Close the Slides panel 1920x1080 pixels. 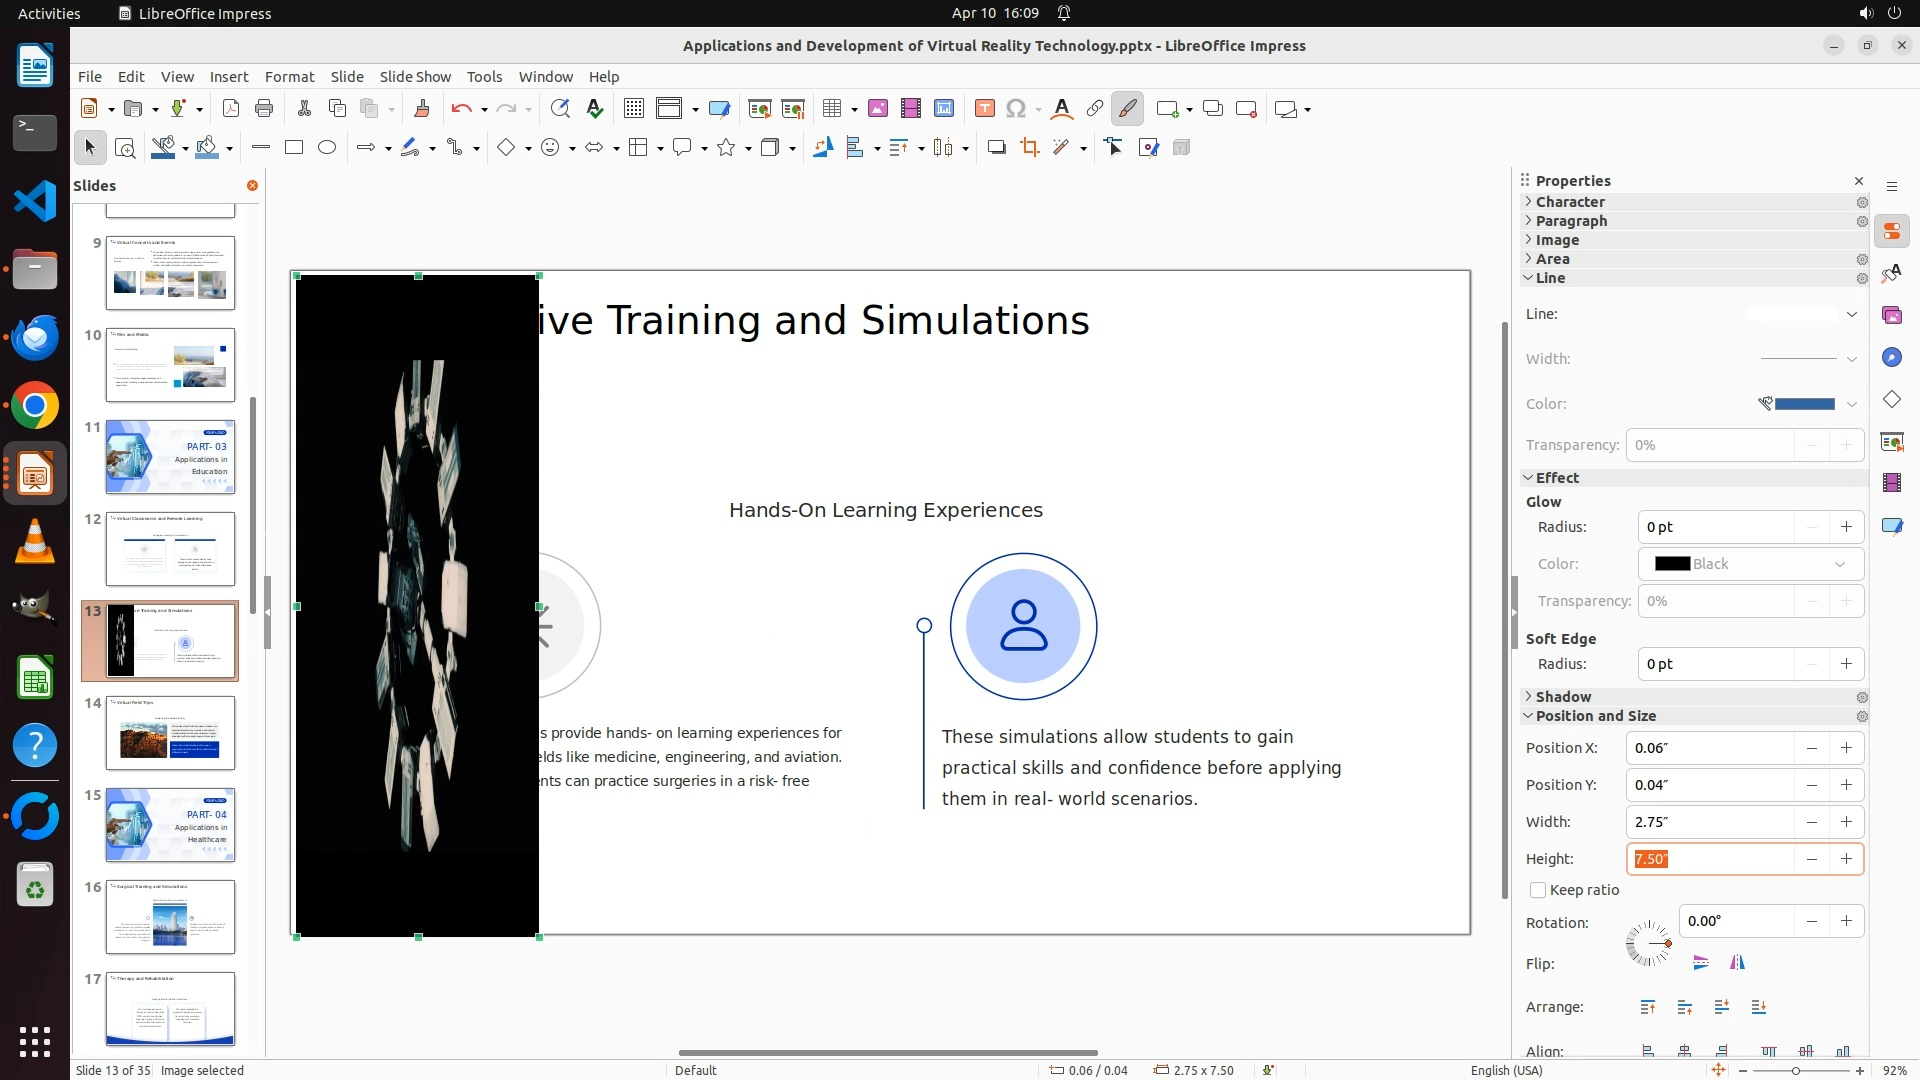coord(252,186)
